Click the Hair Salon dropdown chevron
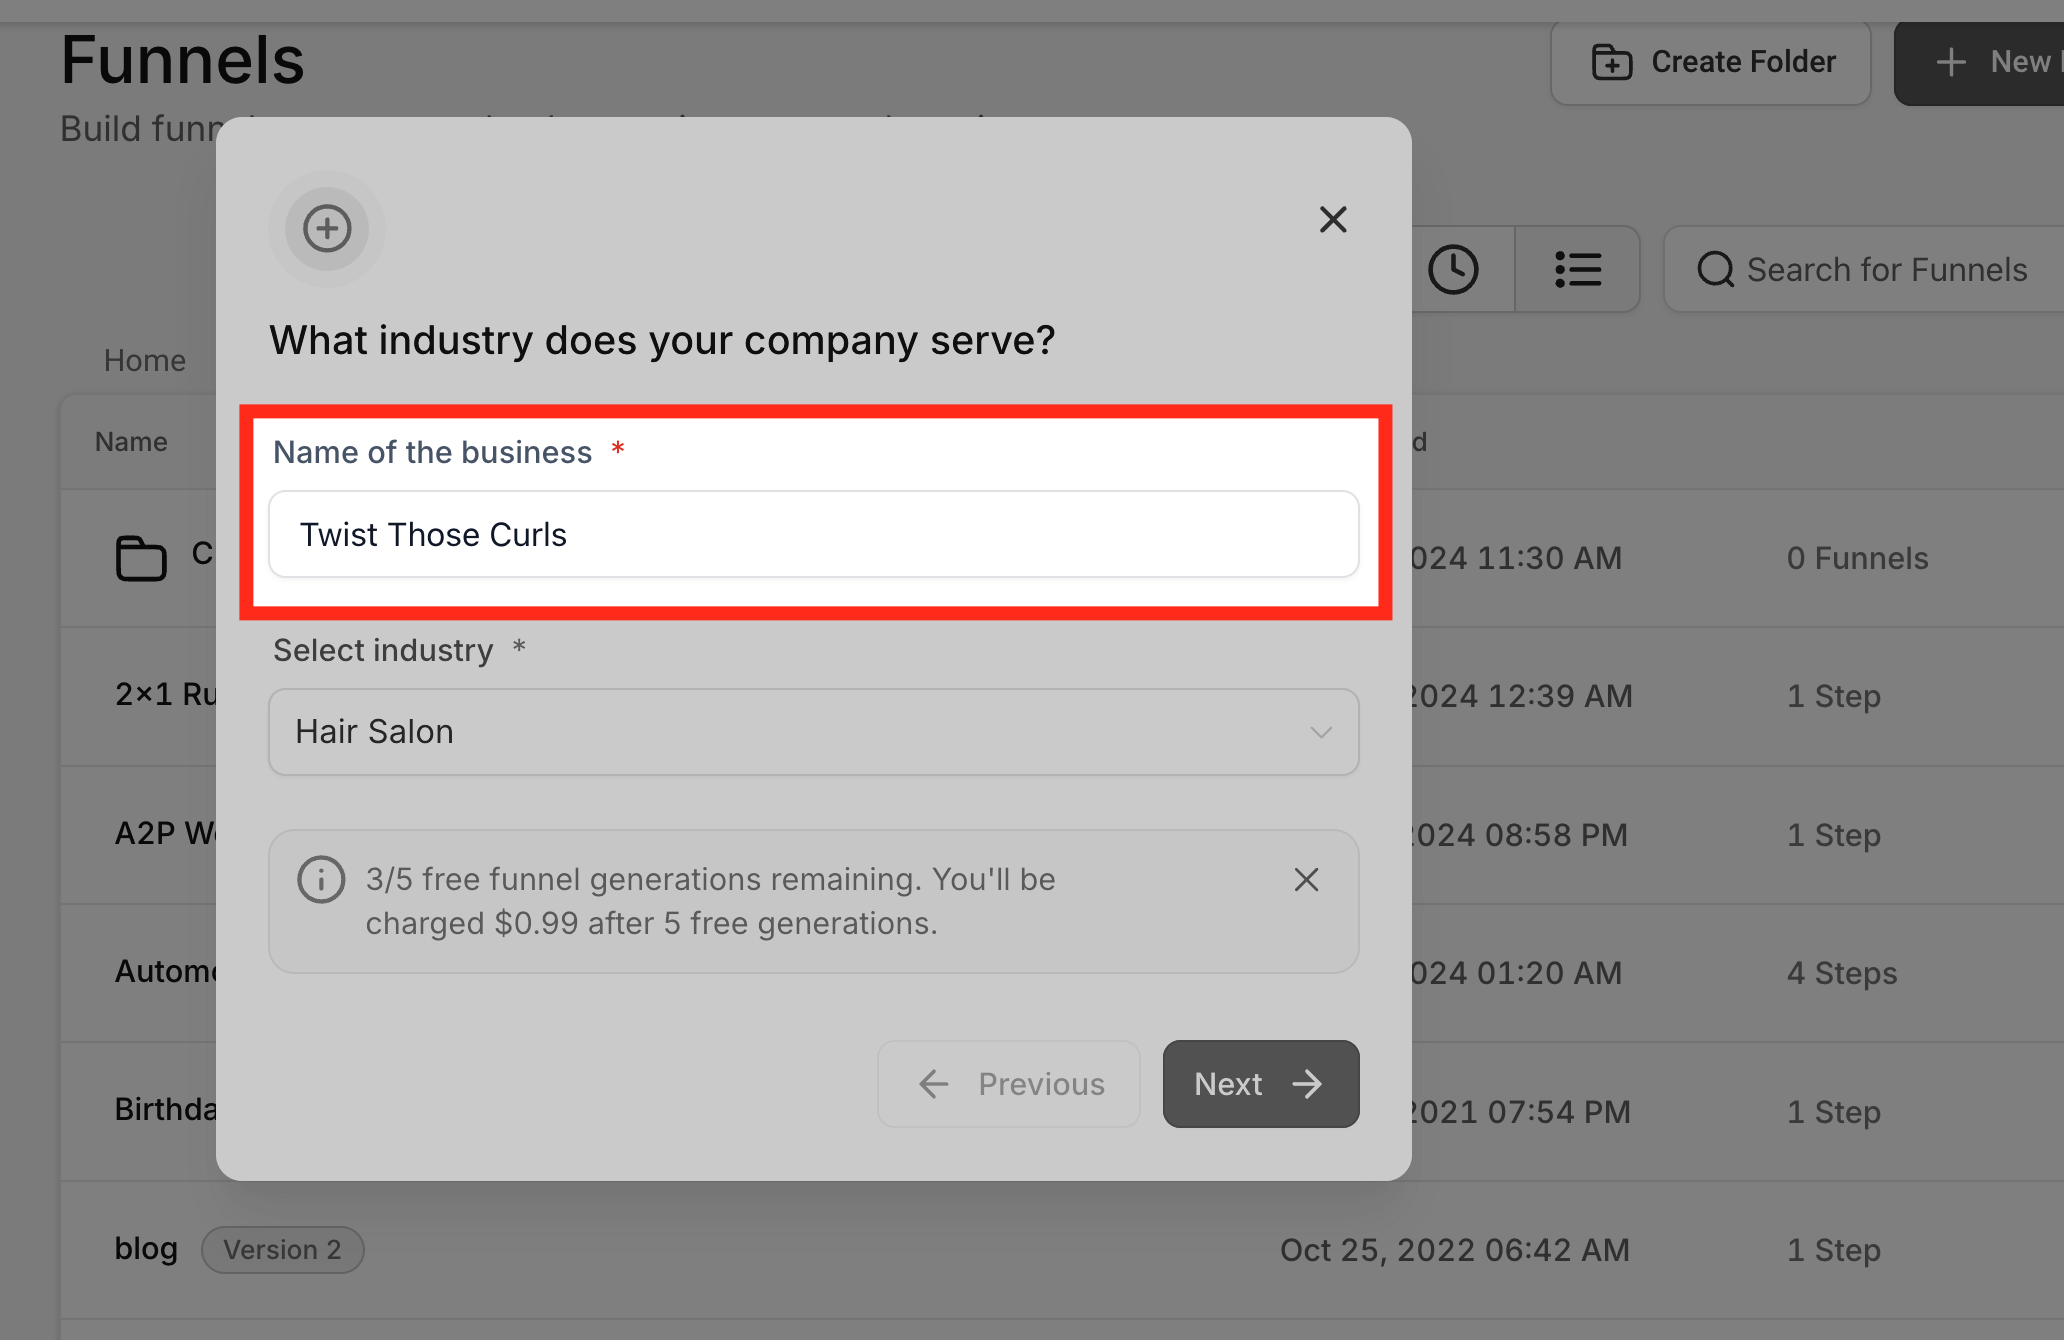 coord(1320,732)
